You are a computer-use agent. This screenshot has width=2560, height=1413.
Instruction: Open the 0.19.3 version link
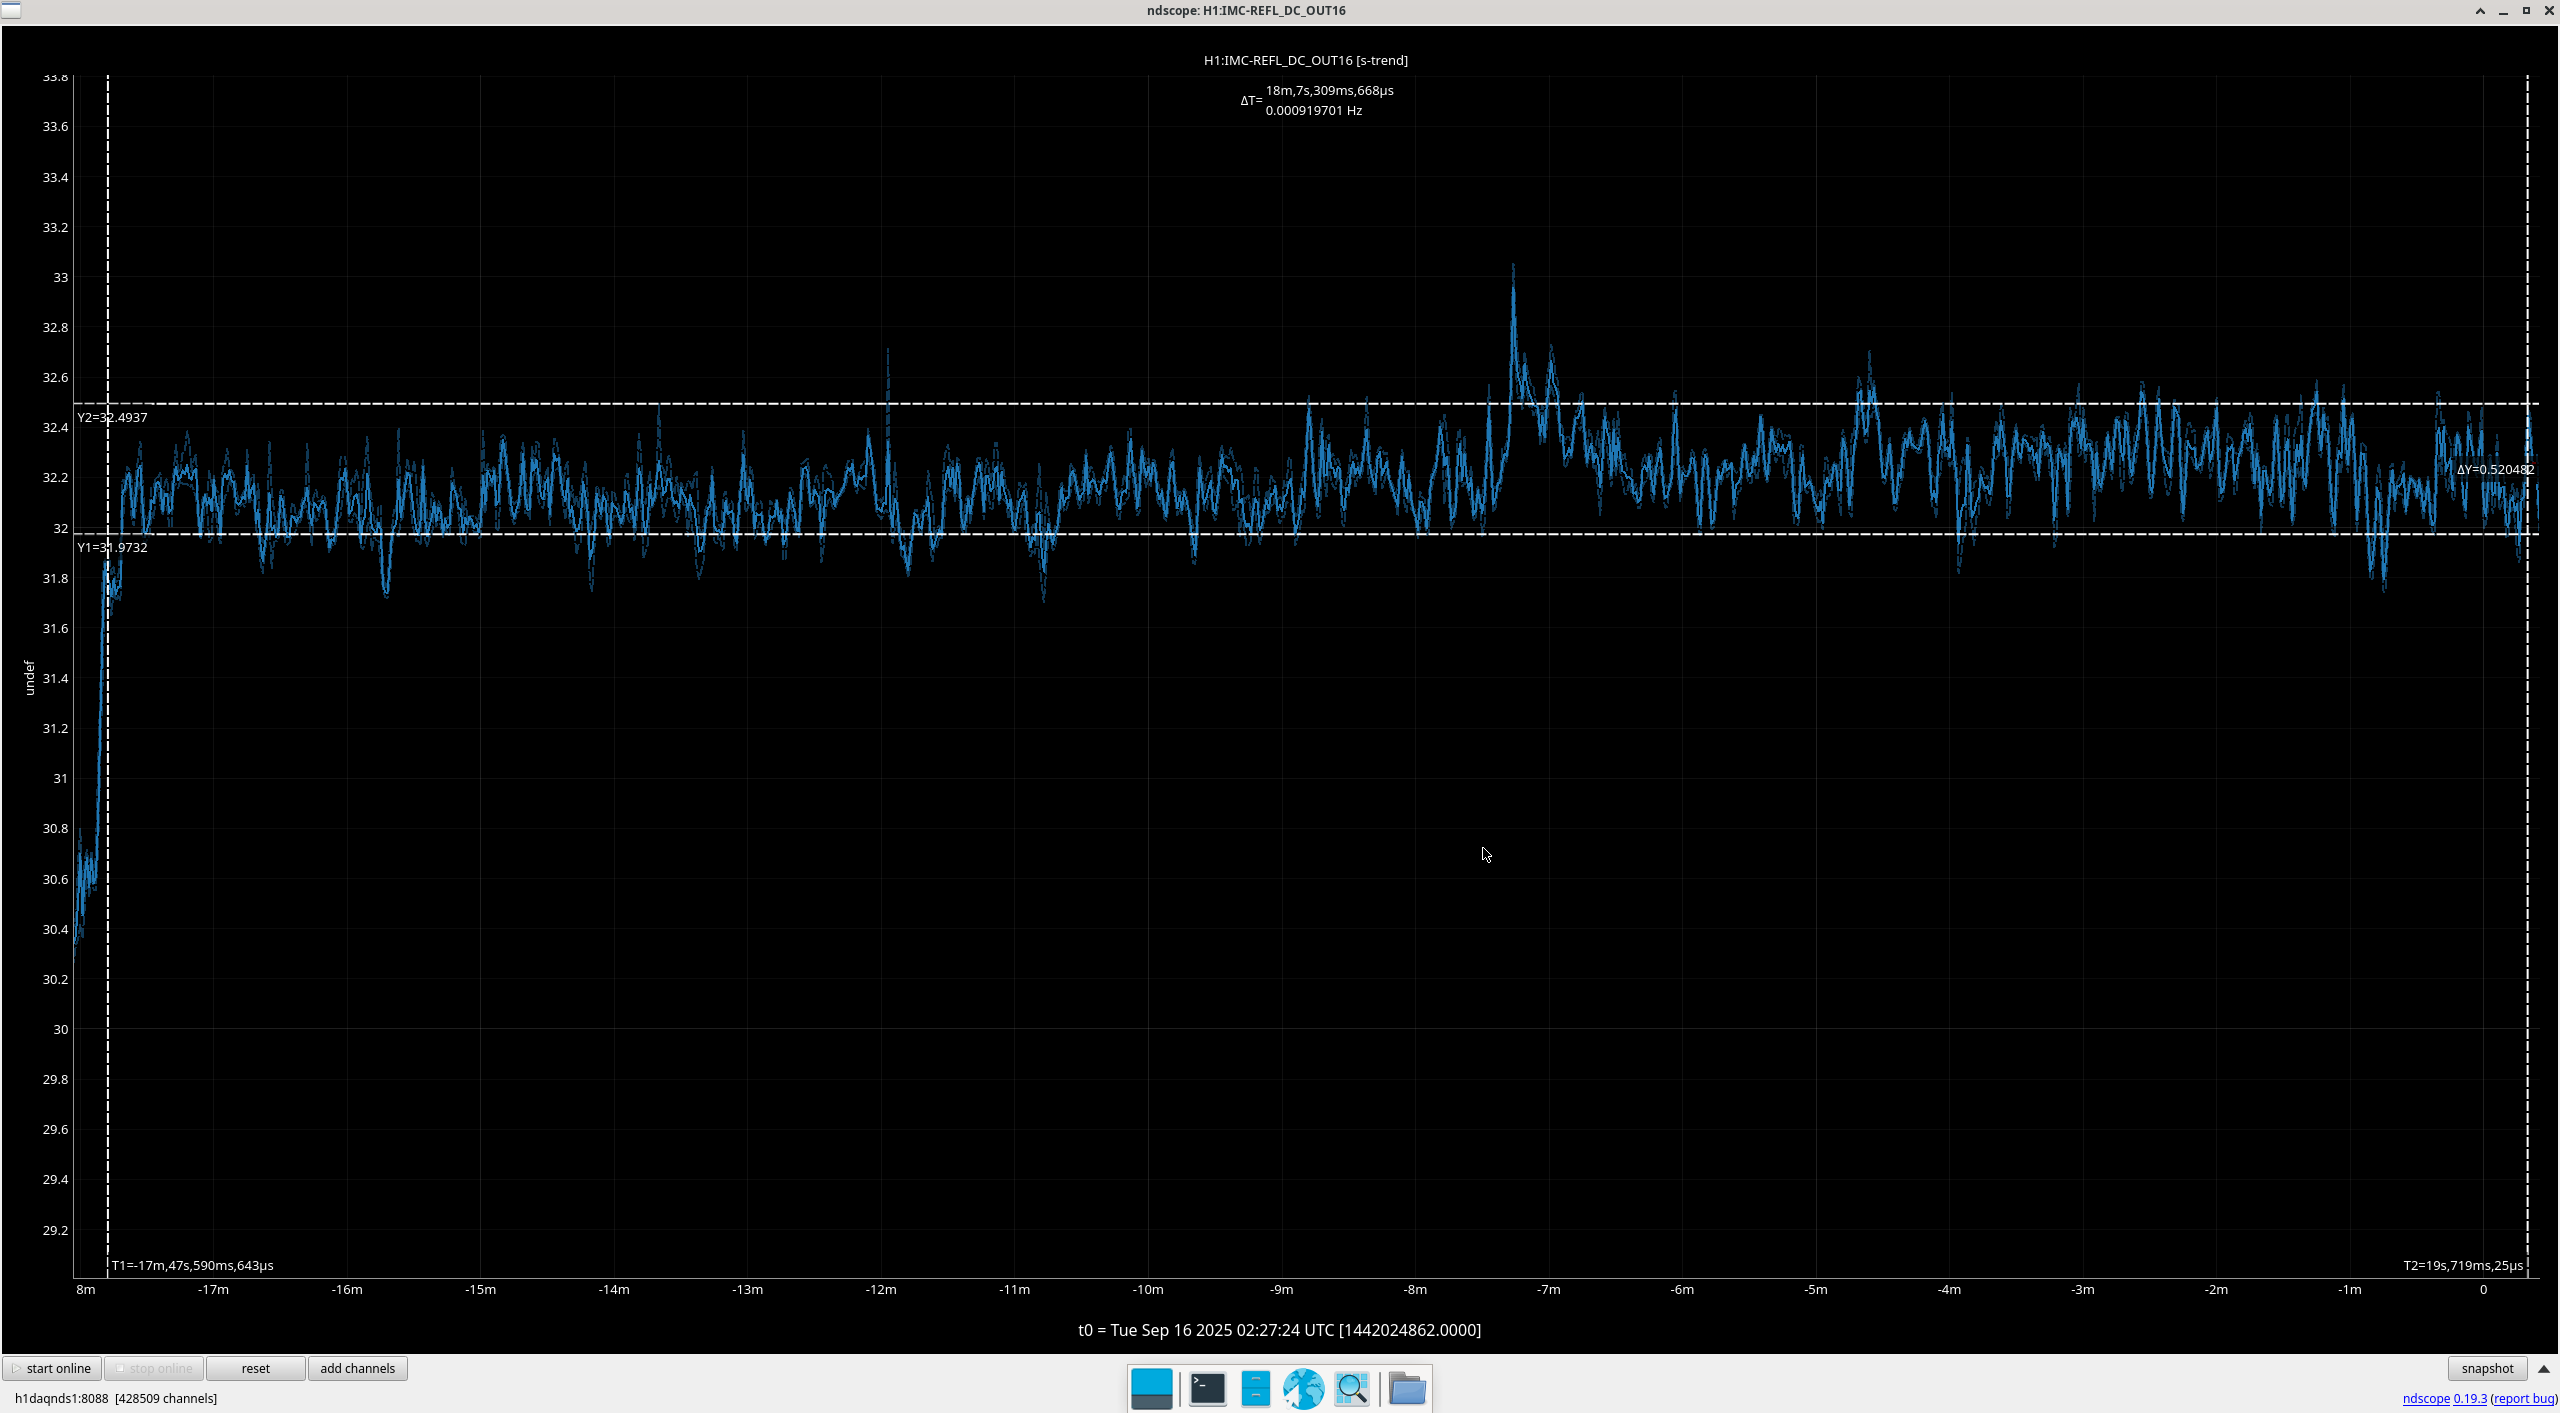(2470, 1398)
